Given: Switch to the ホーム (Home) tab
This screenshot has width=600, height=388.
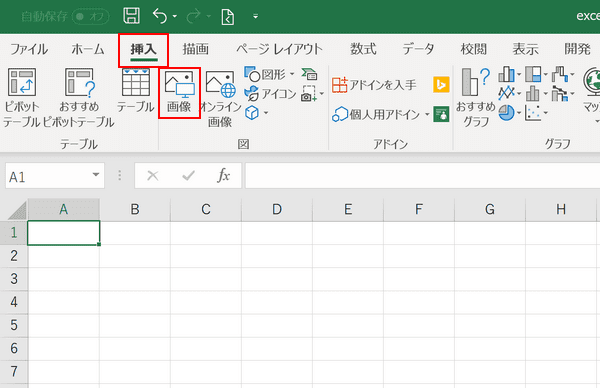Looking at the screenshot, I should pyautogui.click(x=88, y=49).
